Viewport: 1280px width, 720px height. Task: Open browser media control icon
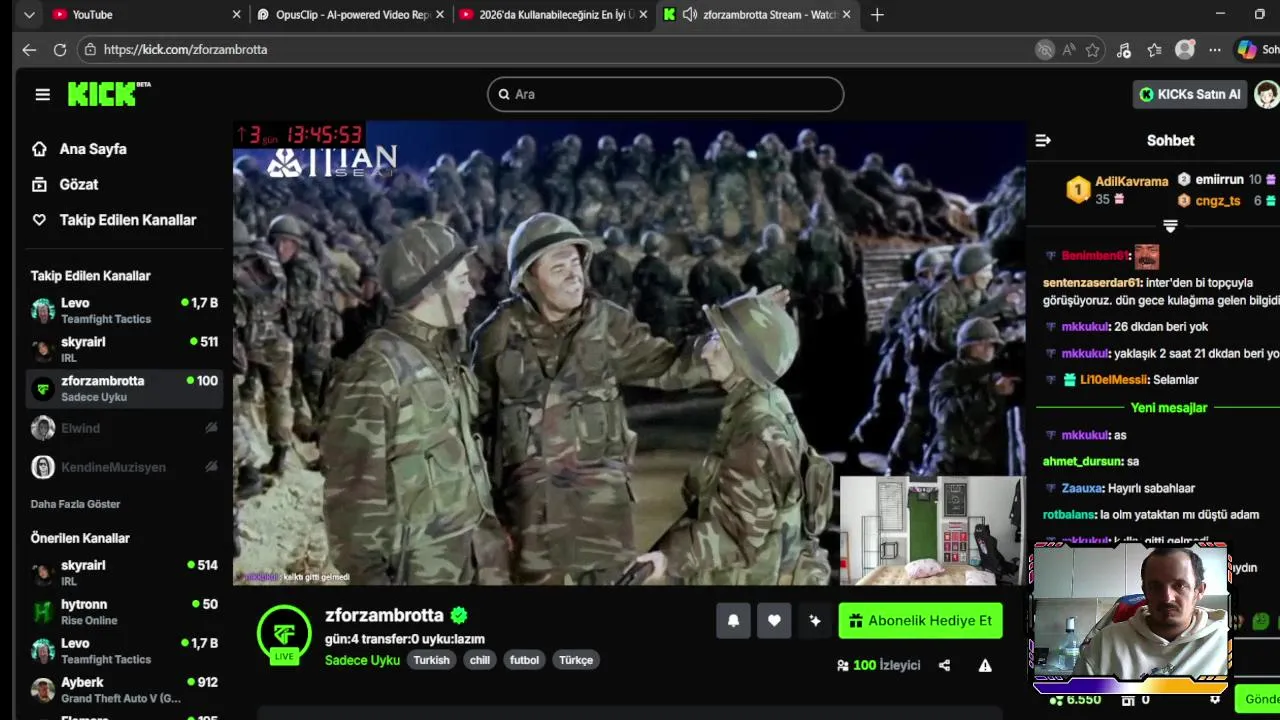pyautogui.click(x=1124, y=50)
